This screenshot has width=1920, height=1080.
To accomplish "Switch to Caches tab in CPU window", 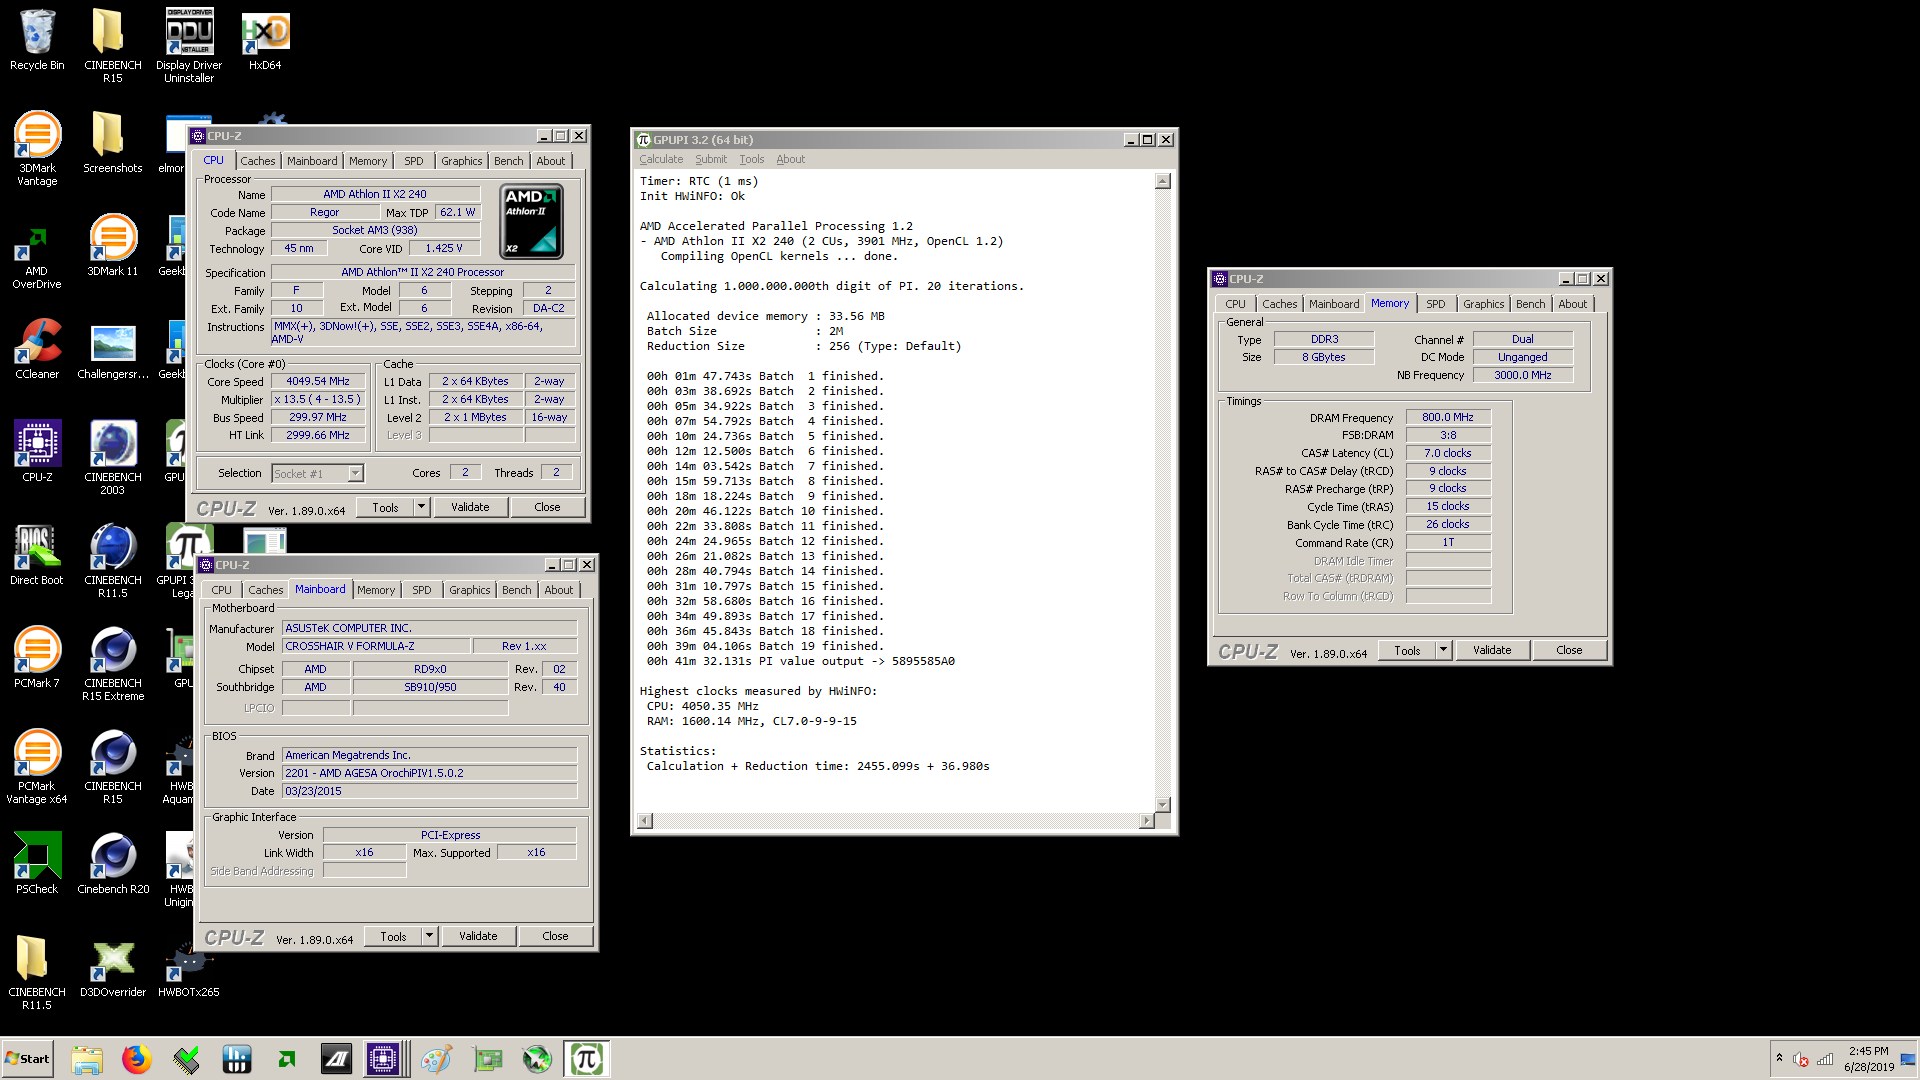I will click(257, 161).
